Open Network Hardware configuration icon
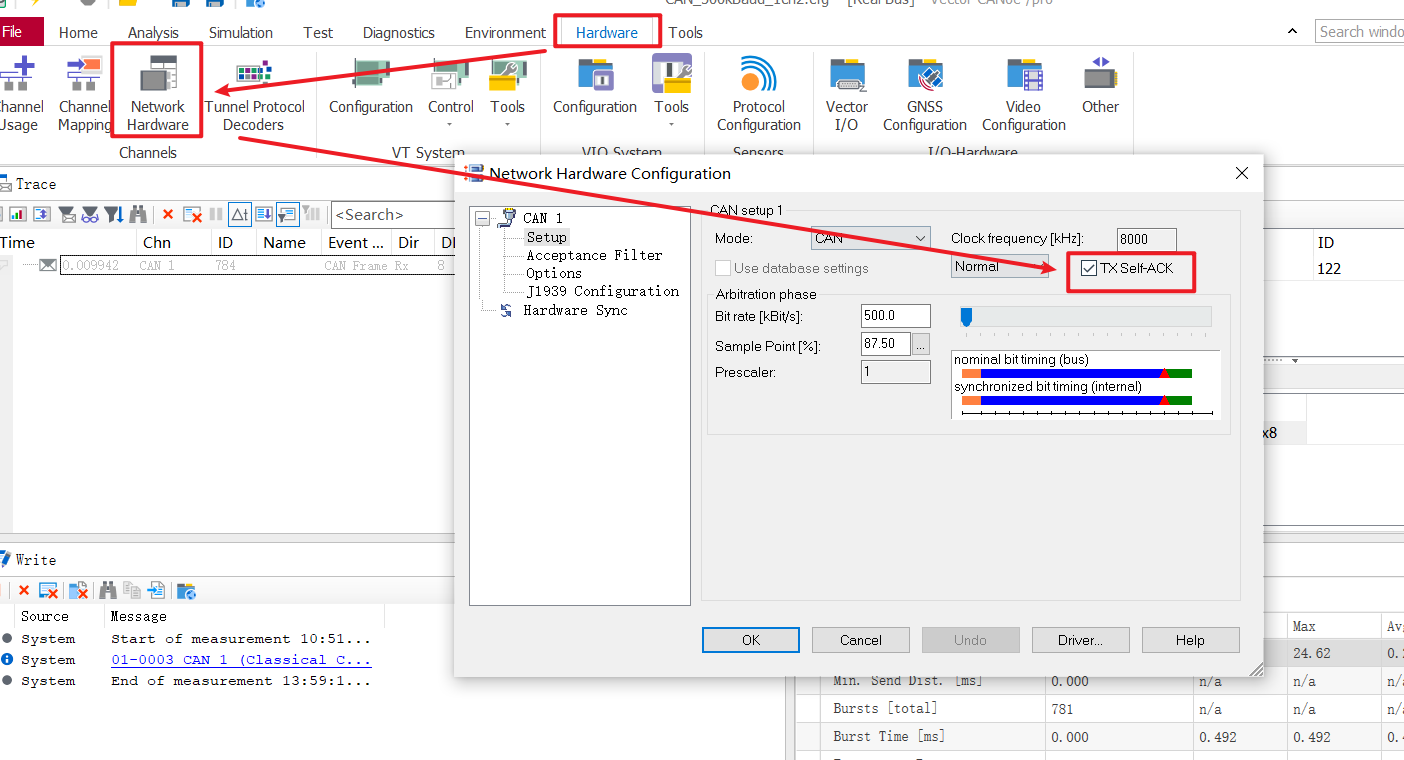The width and height of the screenshot is (1404, 760). tap(158, 93)
